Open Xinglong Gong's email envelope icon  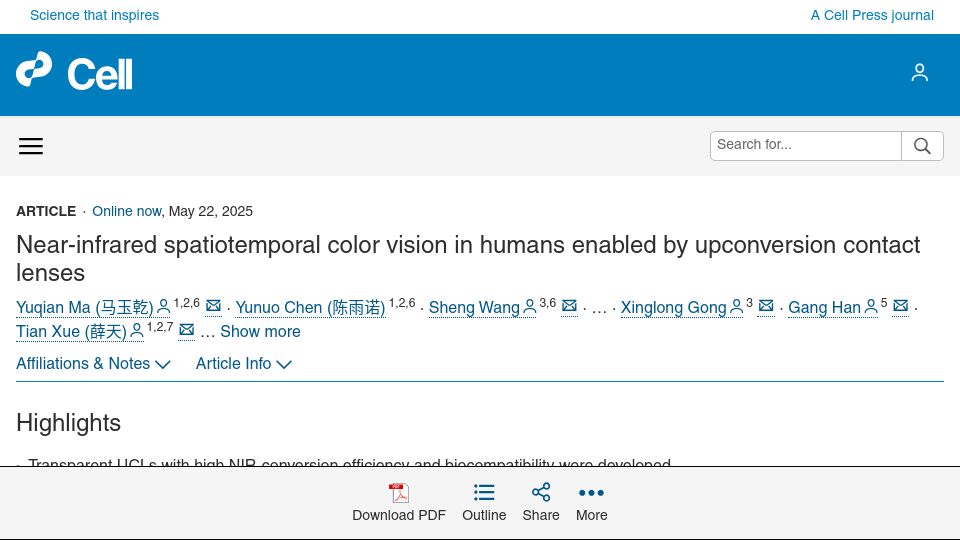click(766, 306)
